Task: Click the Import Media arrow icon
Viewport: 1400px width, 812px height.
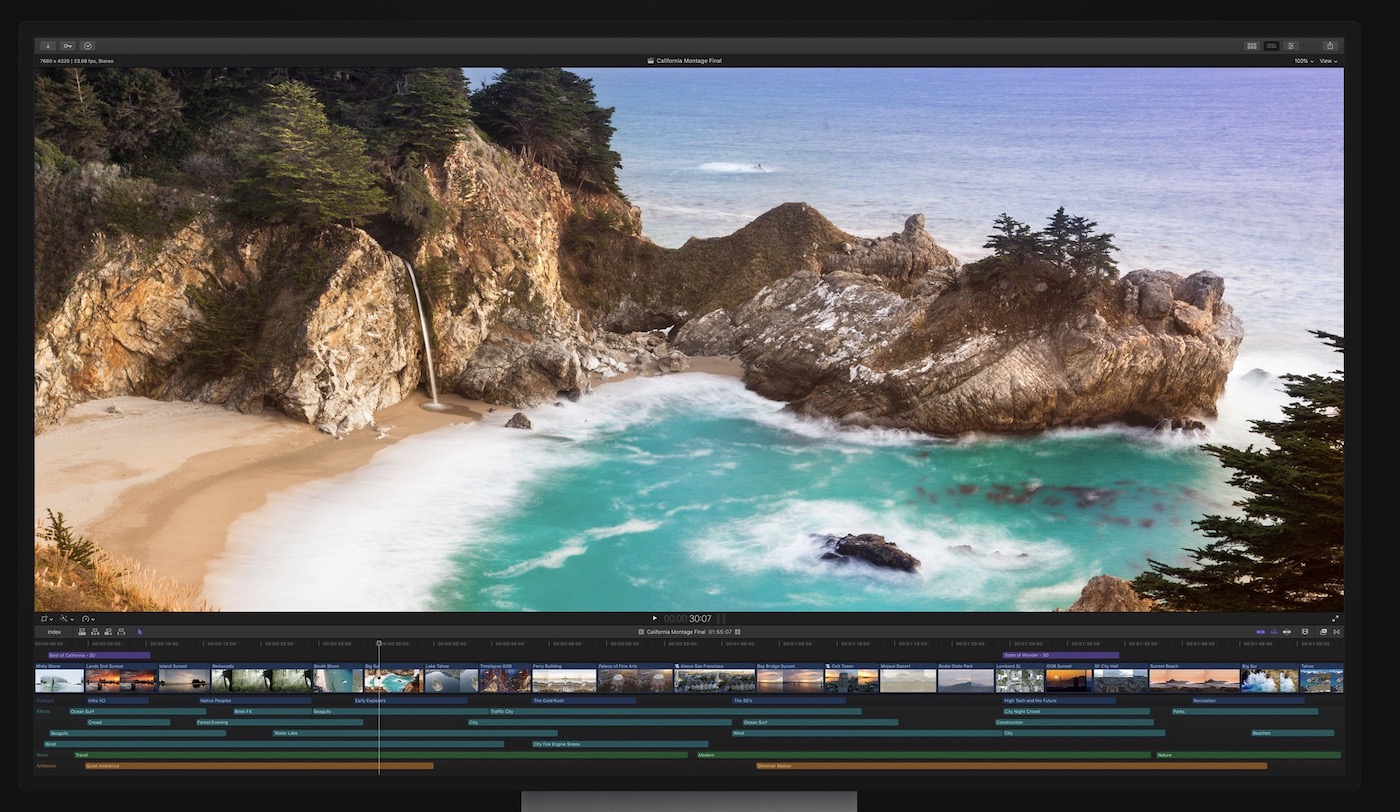Action: click(x=47, y=46)
